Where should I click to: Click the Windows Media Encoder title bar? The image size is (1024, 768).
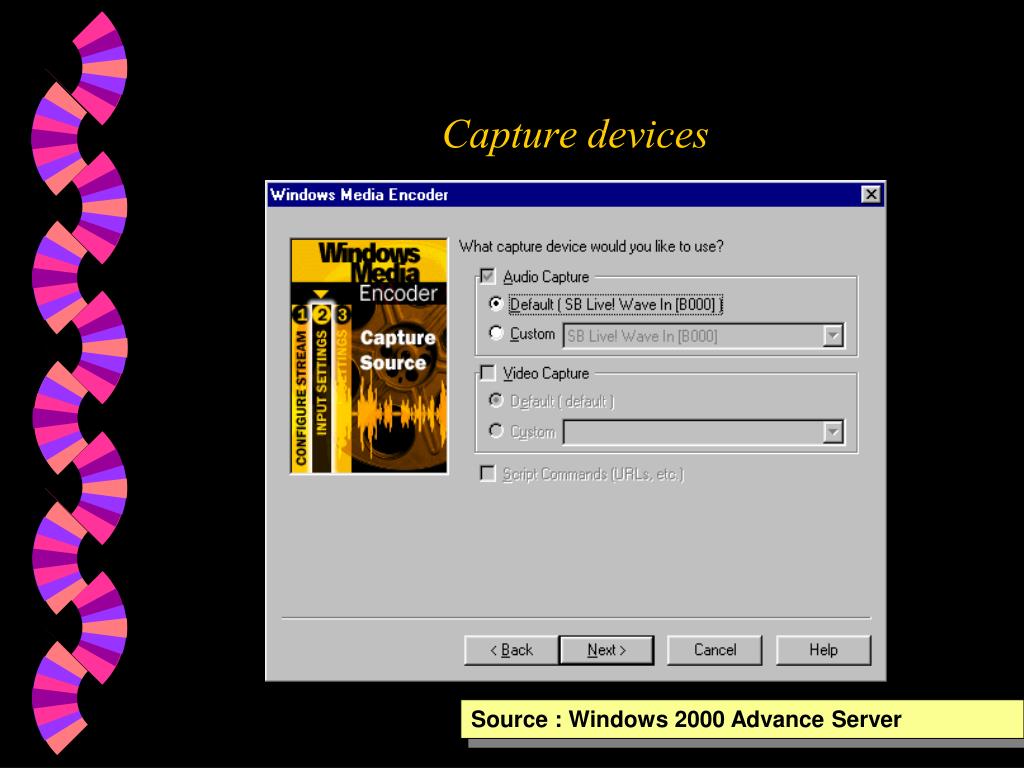pyautogui.click(x=575, y=195)
